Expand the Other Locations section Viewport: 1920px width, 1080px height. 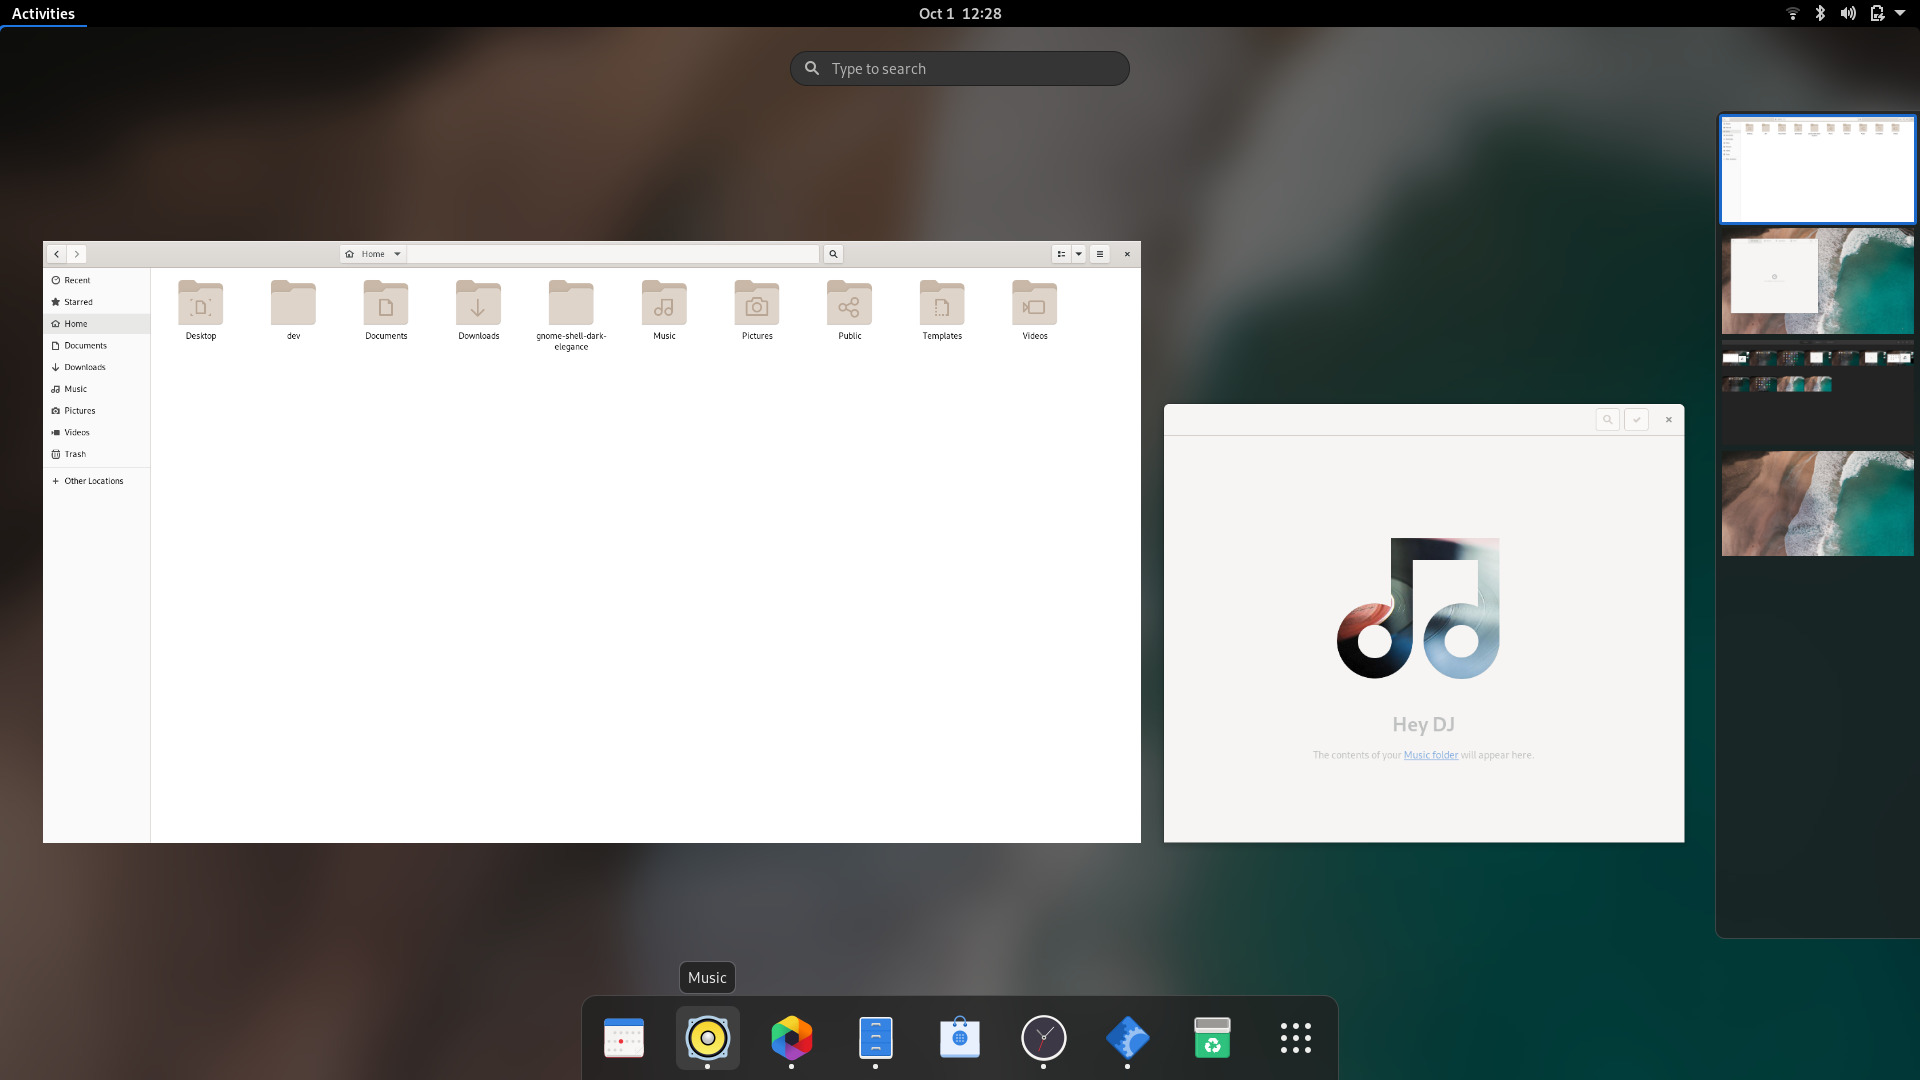[94, 480]
